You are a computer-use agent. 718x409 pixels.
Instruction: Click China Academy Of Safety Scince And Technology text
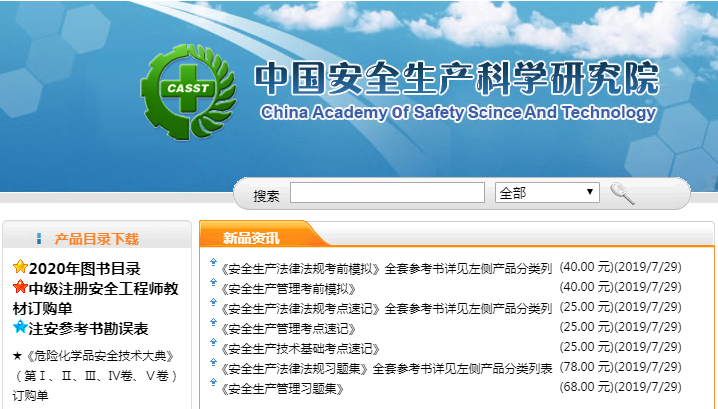tap(458, 112)
